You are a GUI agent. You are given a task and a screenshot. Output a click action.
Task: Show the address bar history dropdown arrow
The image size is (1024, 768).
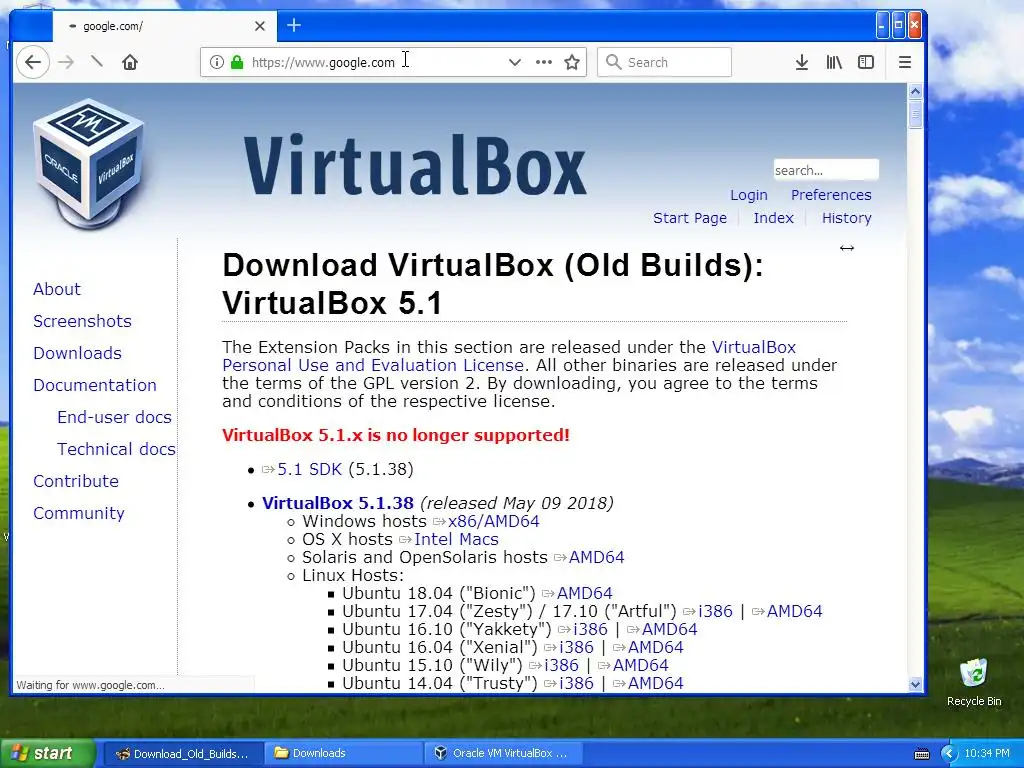pyautogui.click(x=515, y=62)
